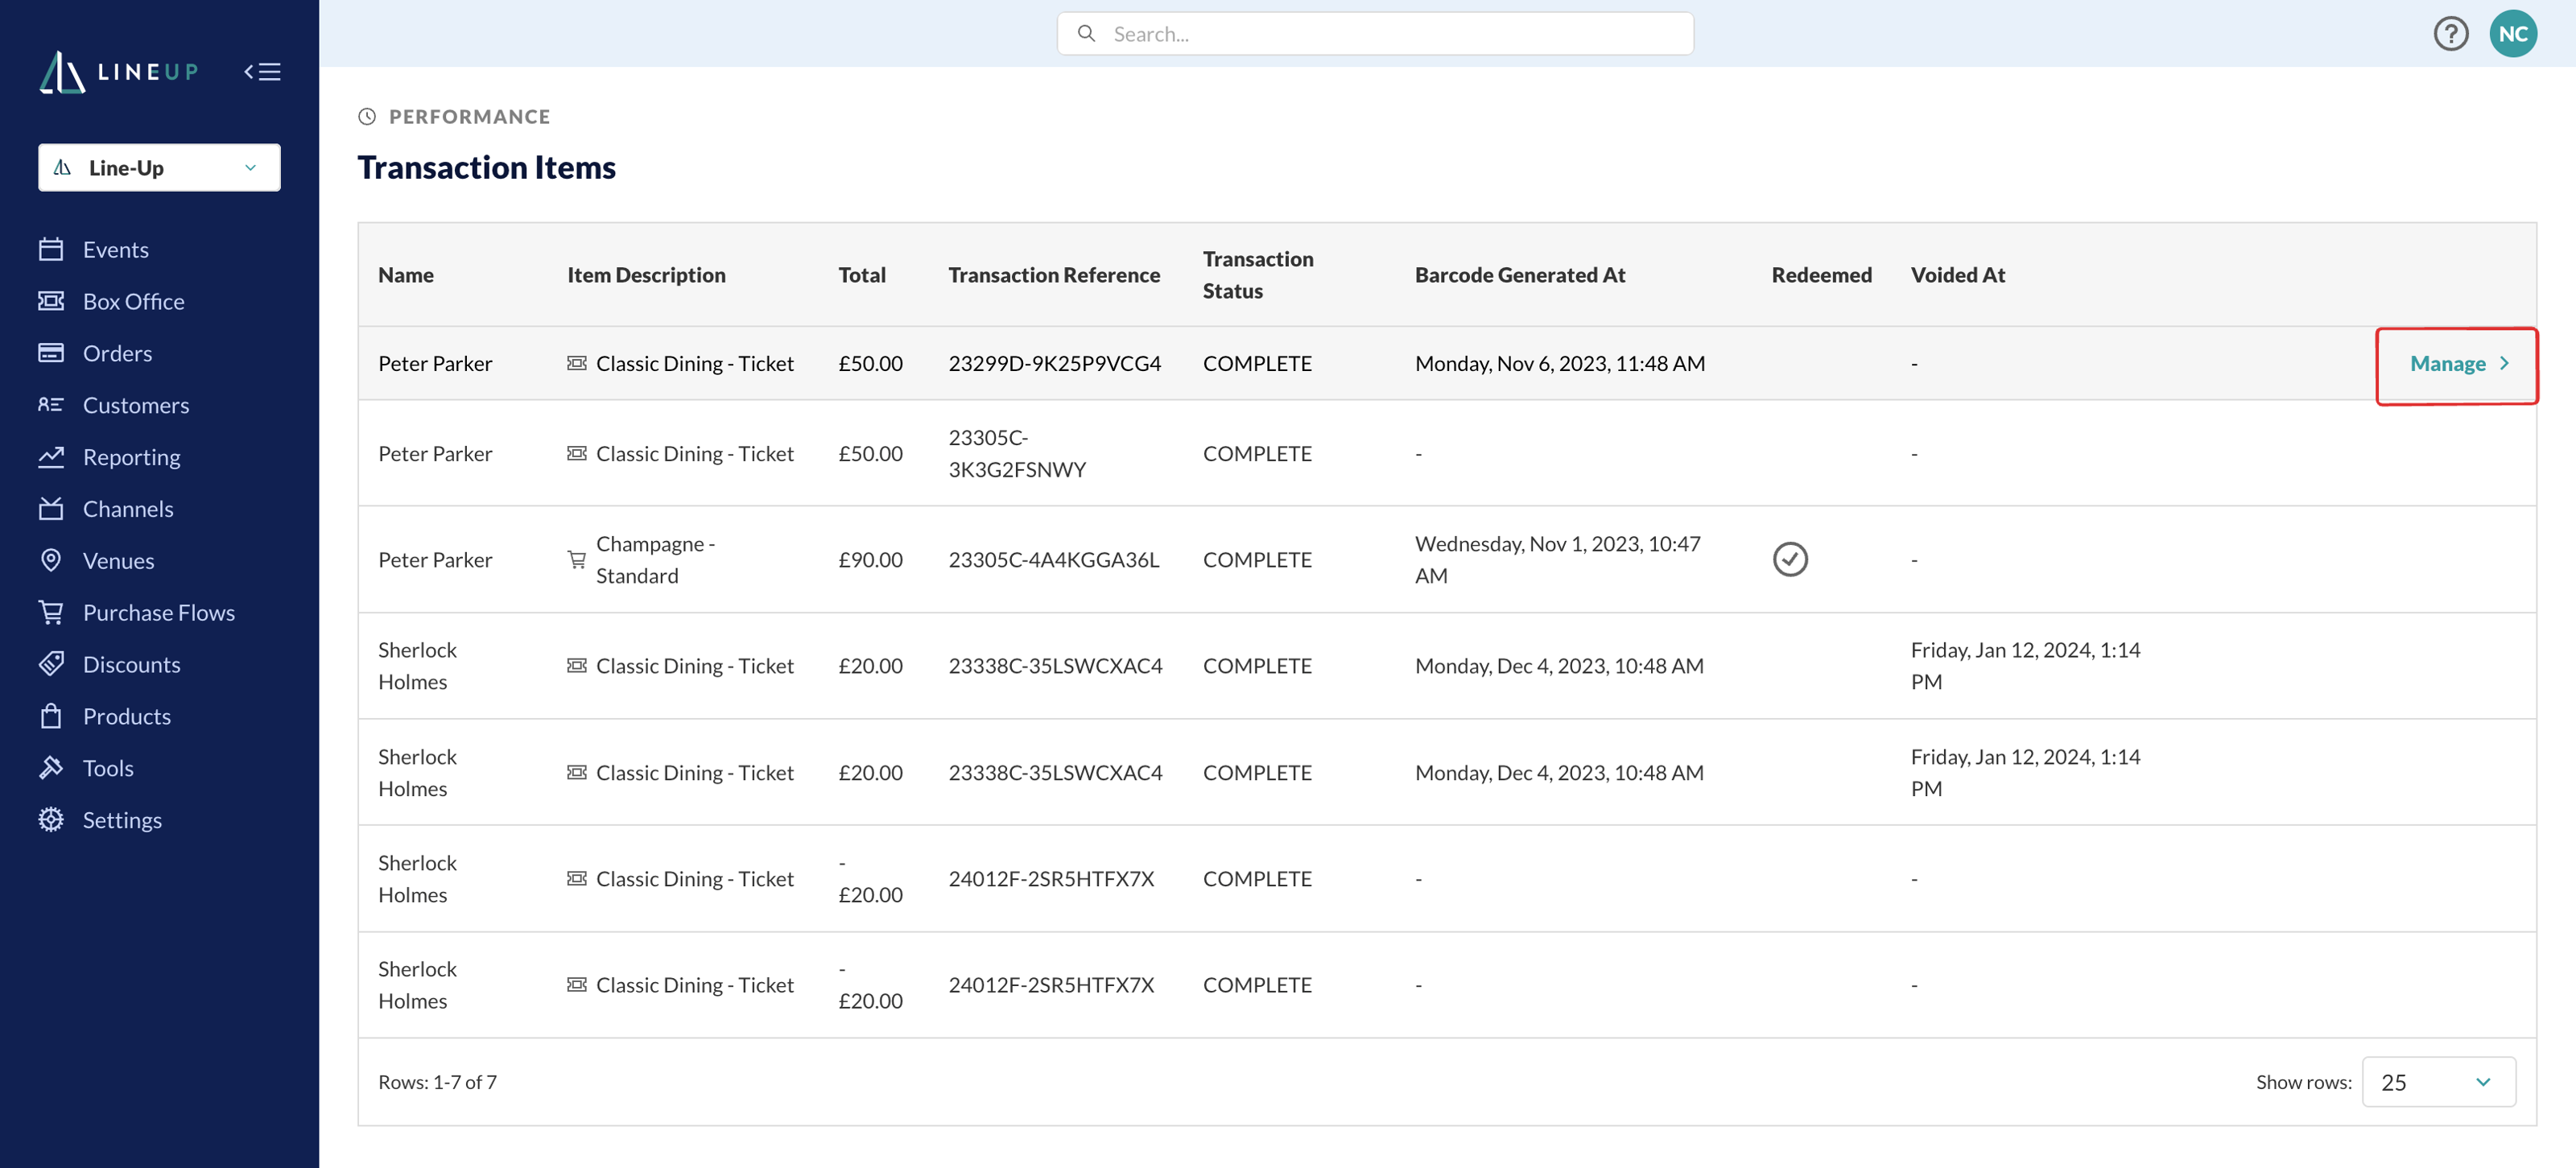2576x1168 pixels.
Task: Click the Name column header
Action: click(405, 275)
